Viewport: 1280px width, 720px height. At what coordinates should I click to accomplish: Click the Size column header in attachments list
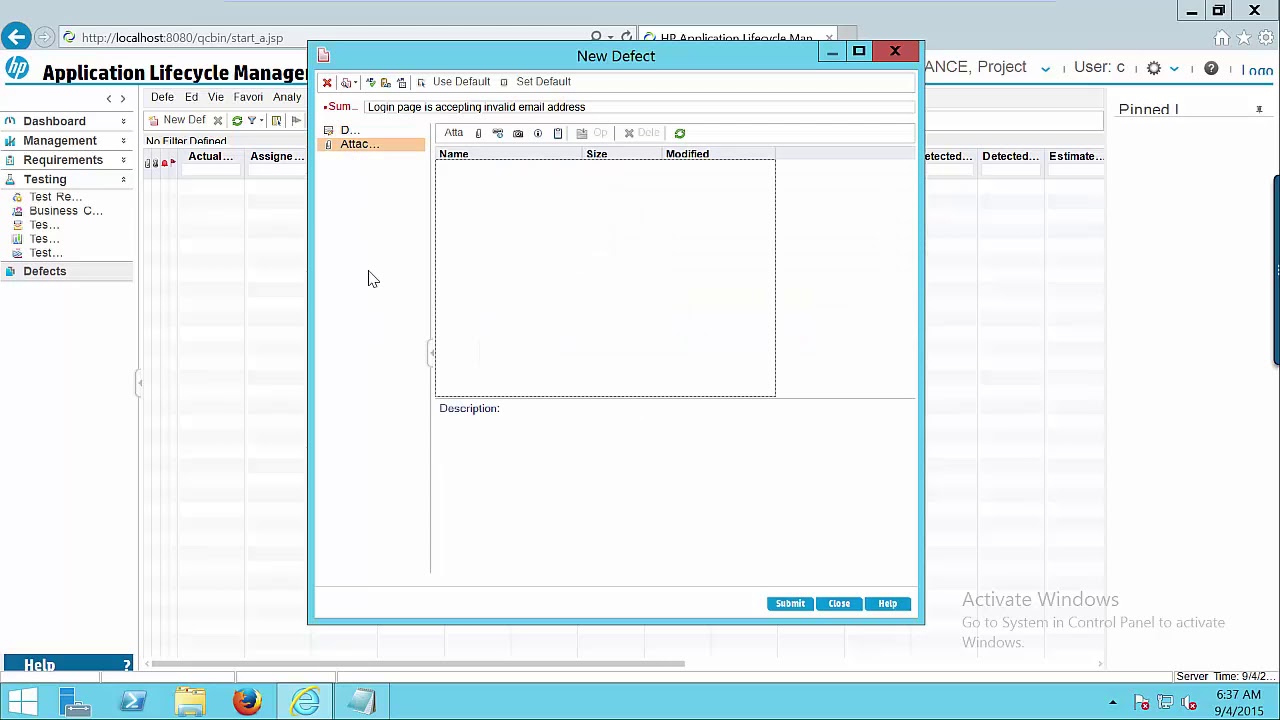[x=623, y=154]
